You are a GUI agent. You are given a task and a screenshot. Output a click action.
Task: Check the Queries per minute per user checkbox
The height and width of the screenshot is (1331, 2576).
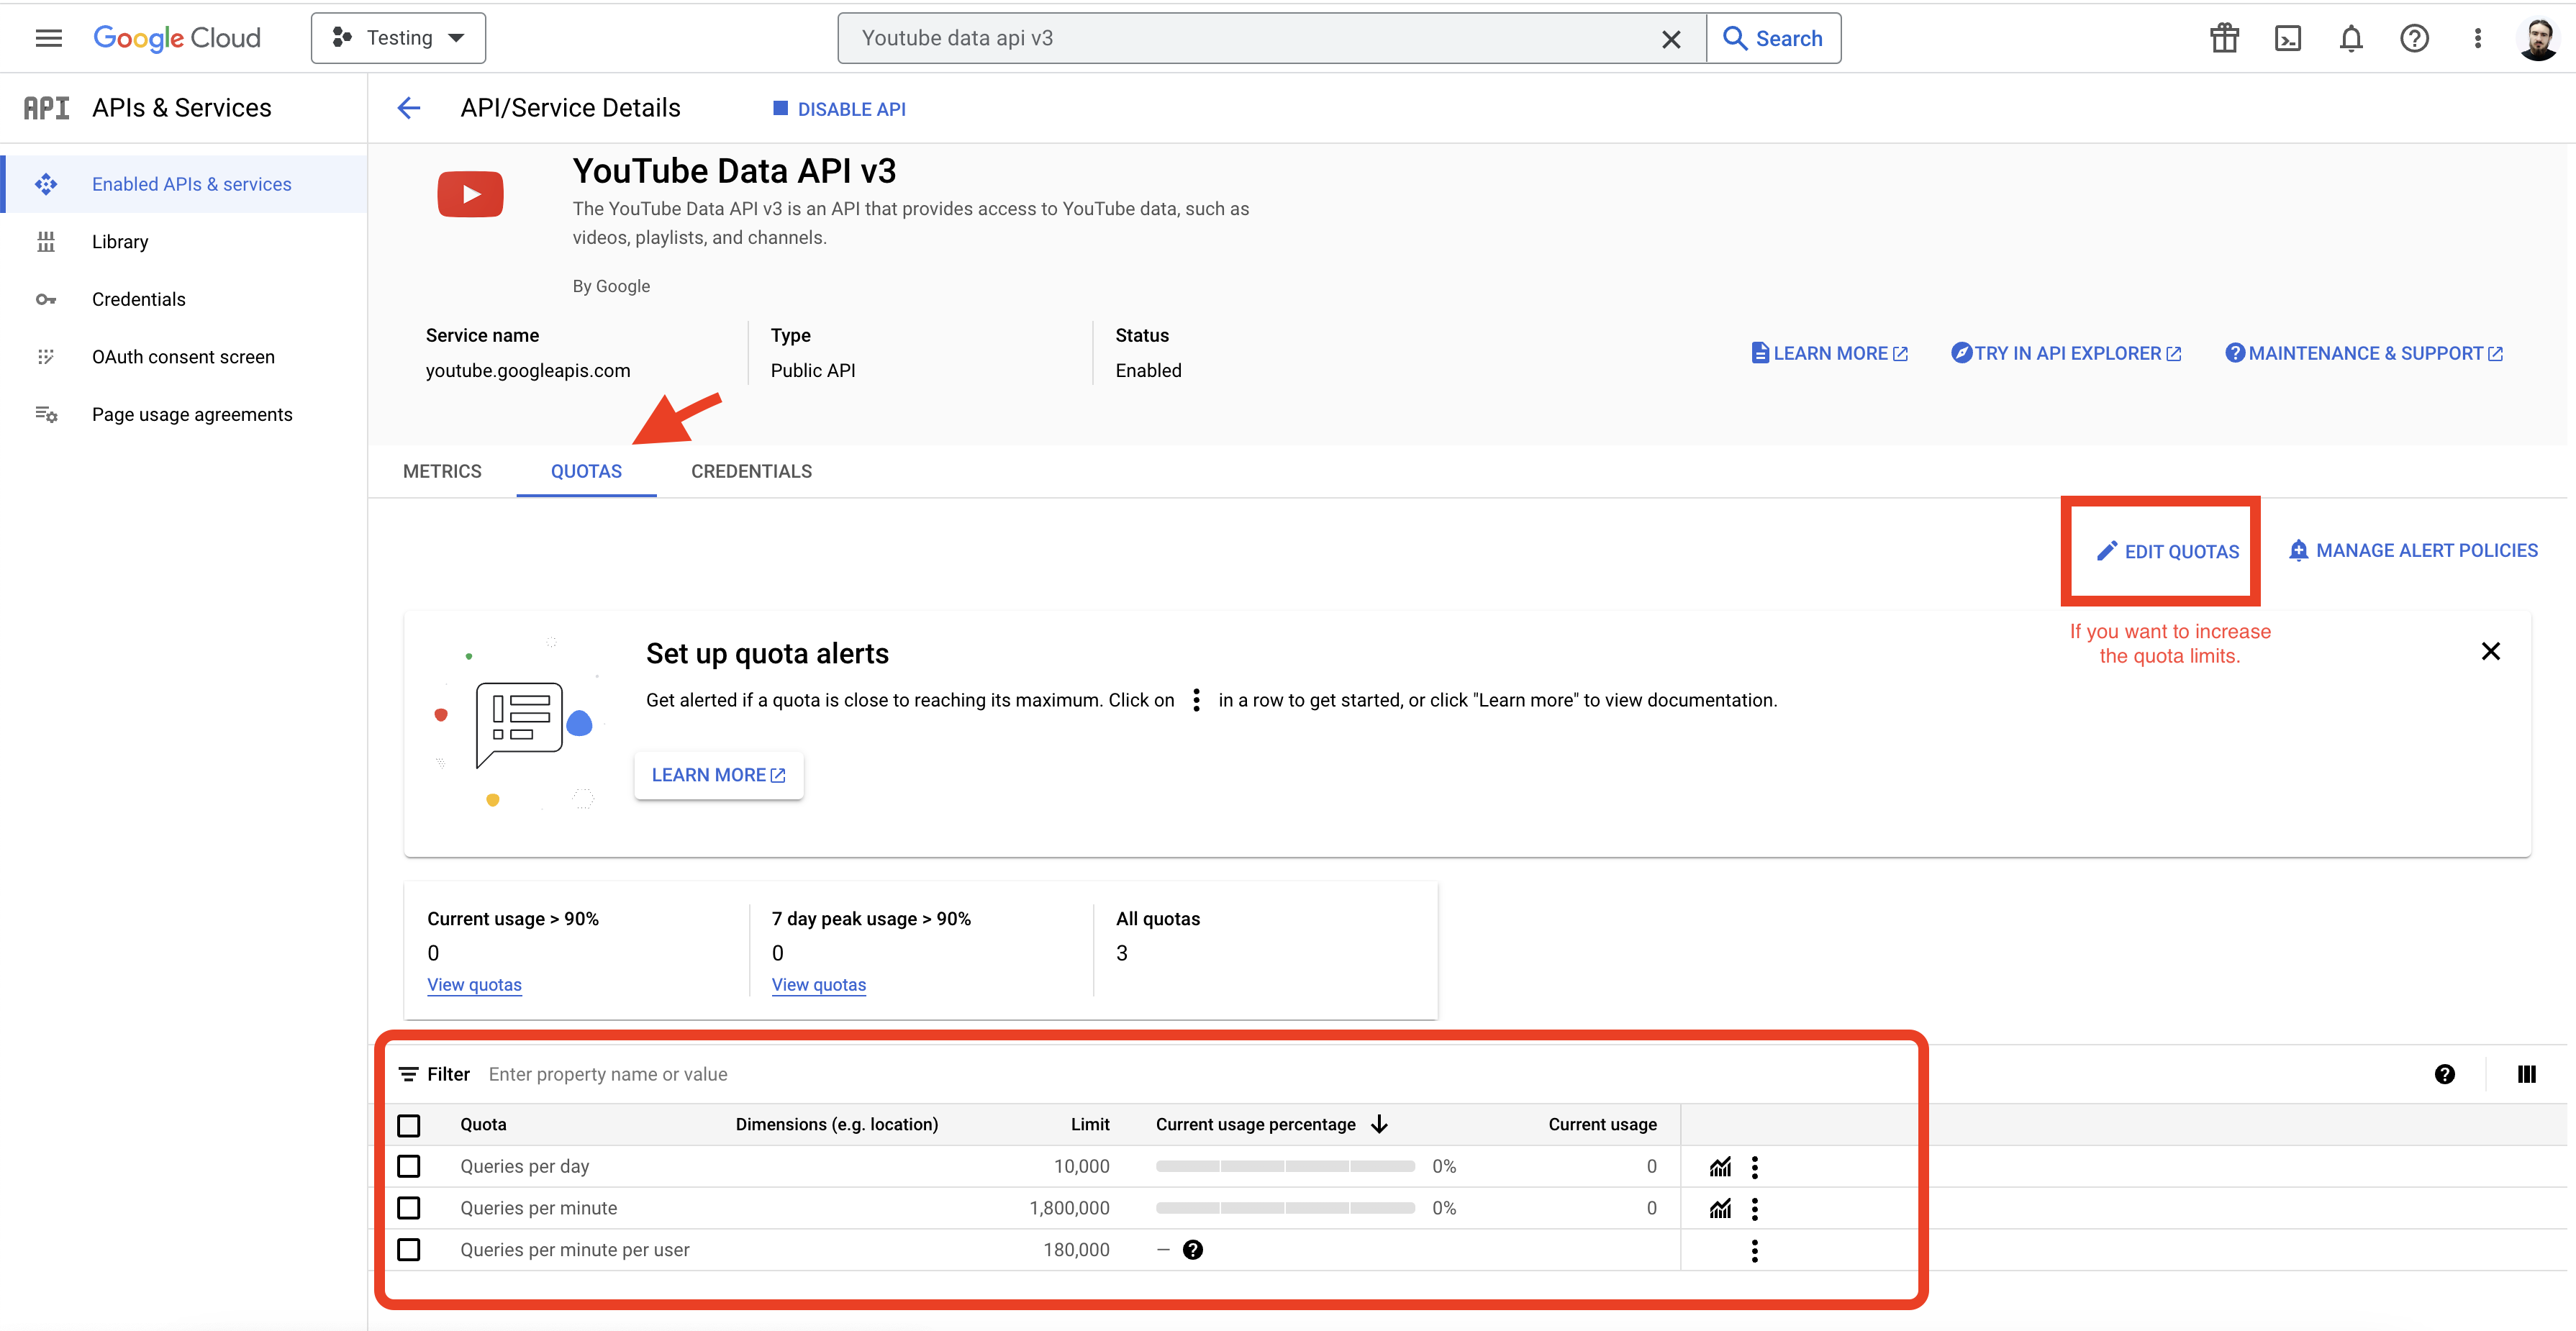click(x=408, y=1250)
